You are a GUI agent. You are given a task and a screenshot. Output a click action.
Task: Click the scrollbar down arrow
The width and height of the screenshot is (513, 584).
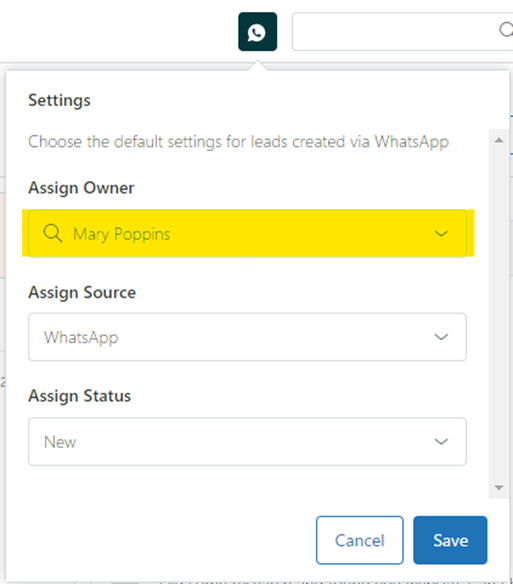499,487
